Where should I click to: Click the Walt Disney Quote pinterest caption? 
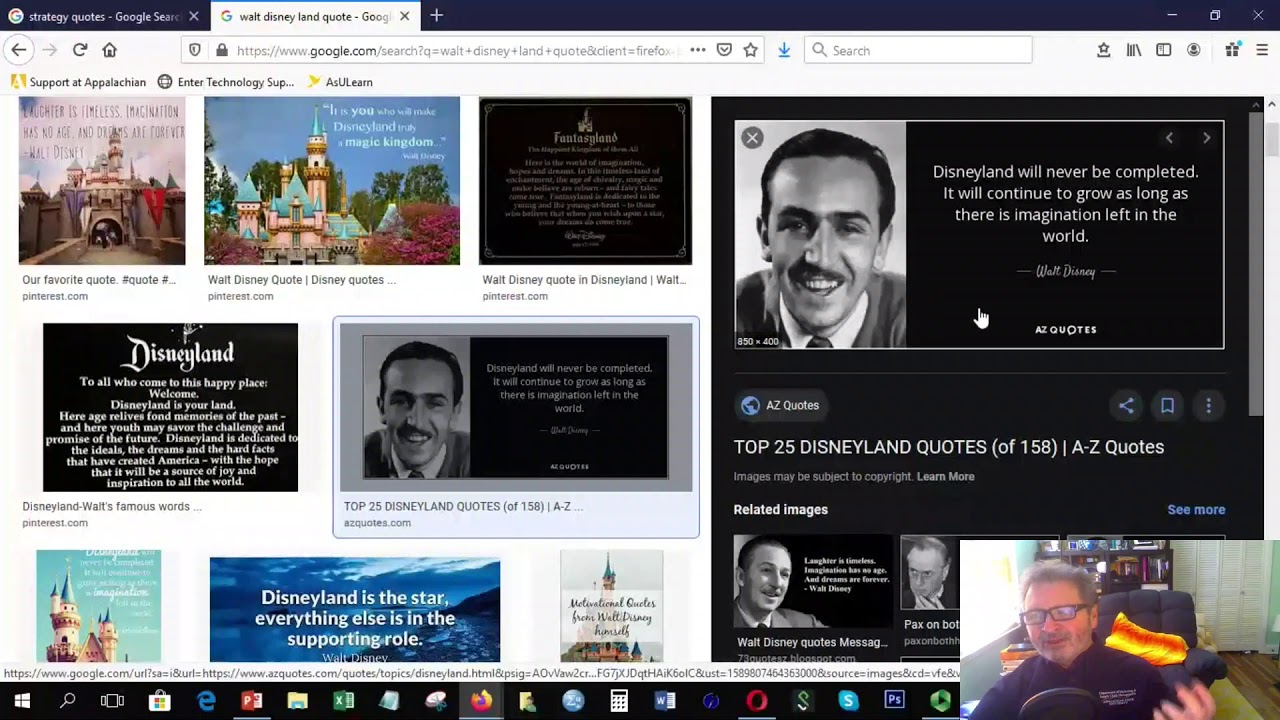point(302,280)
